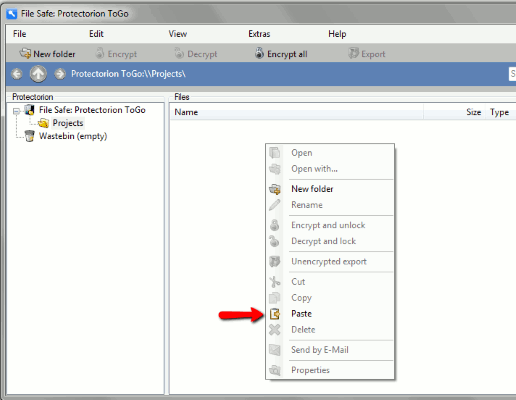This screenshot has height=400, width=516.
Task: Sort files by the Type column header
Action: coord(501,112)
